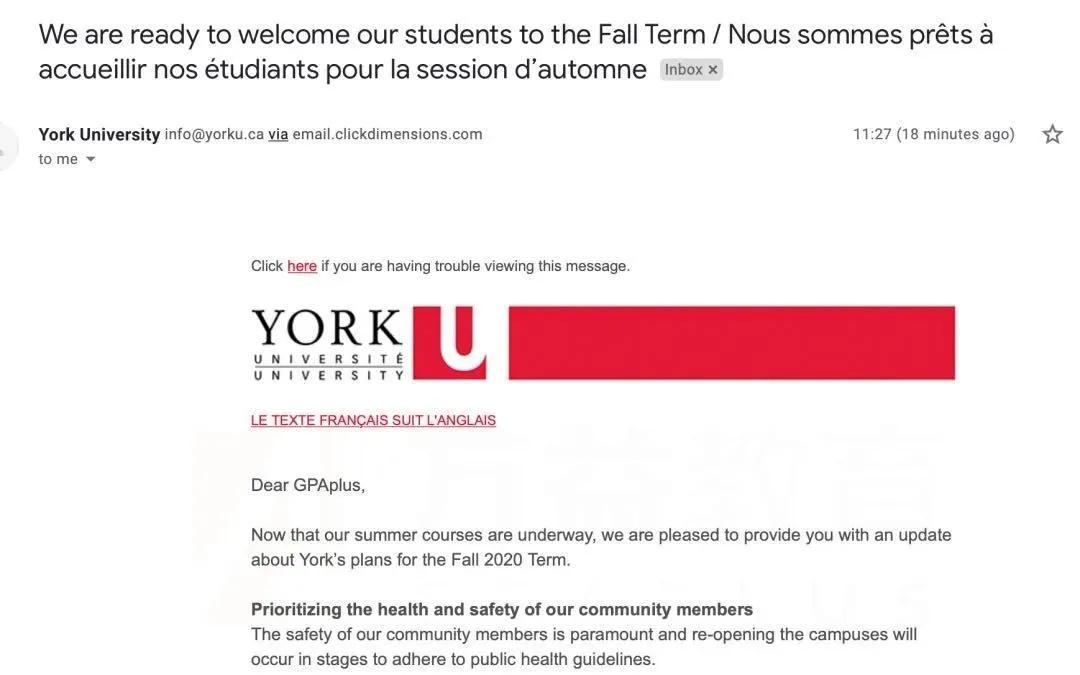Click the sender name York University
The image size is (1080, 675).
click(x=99, y=134)
